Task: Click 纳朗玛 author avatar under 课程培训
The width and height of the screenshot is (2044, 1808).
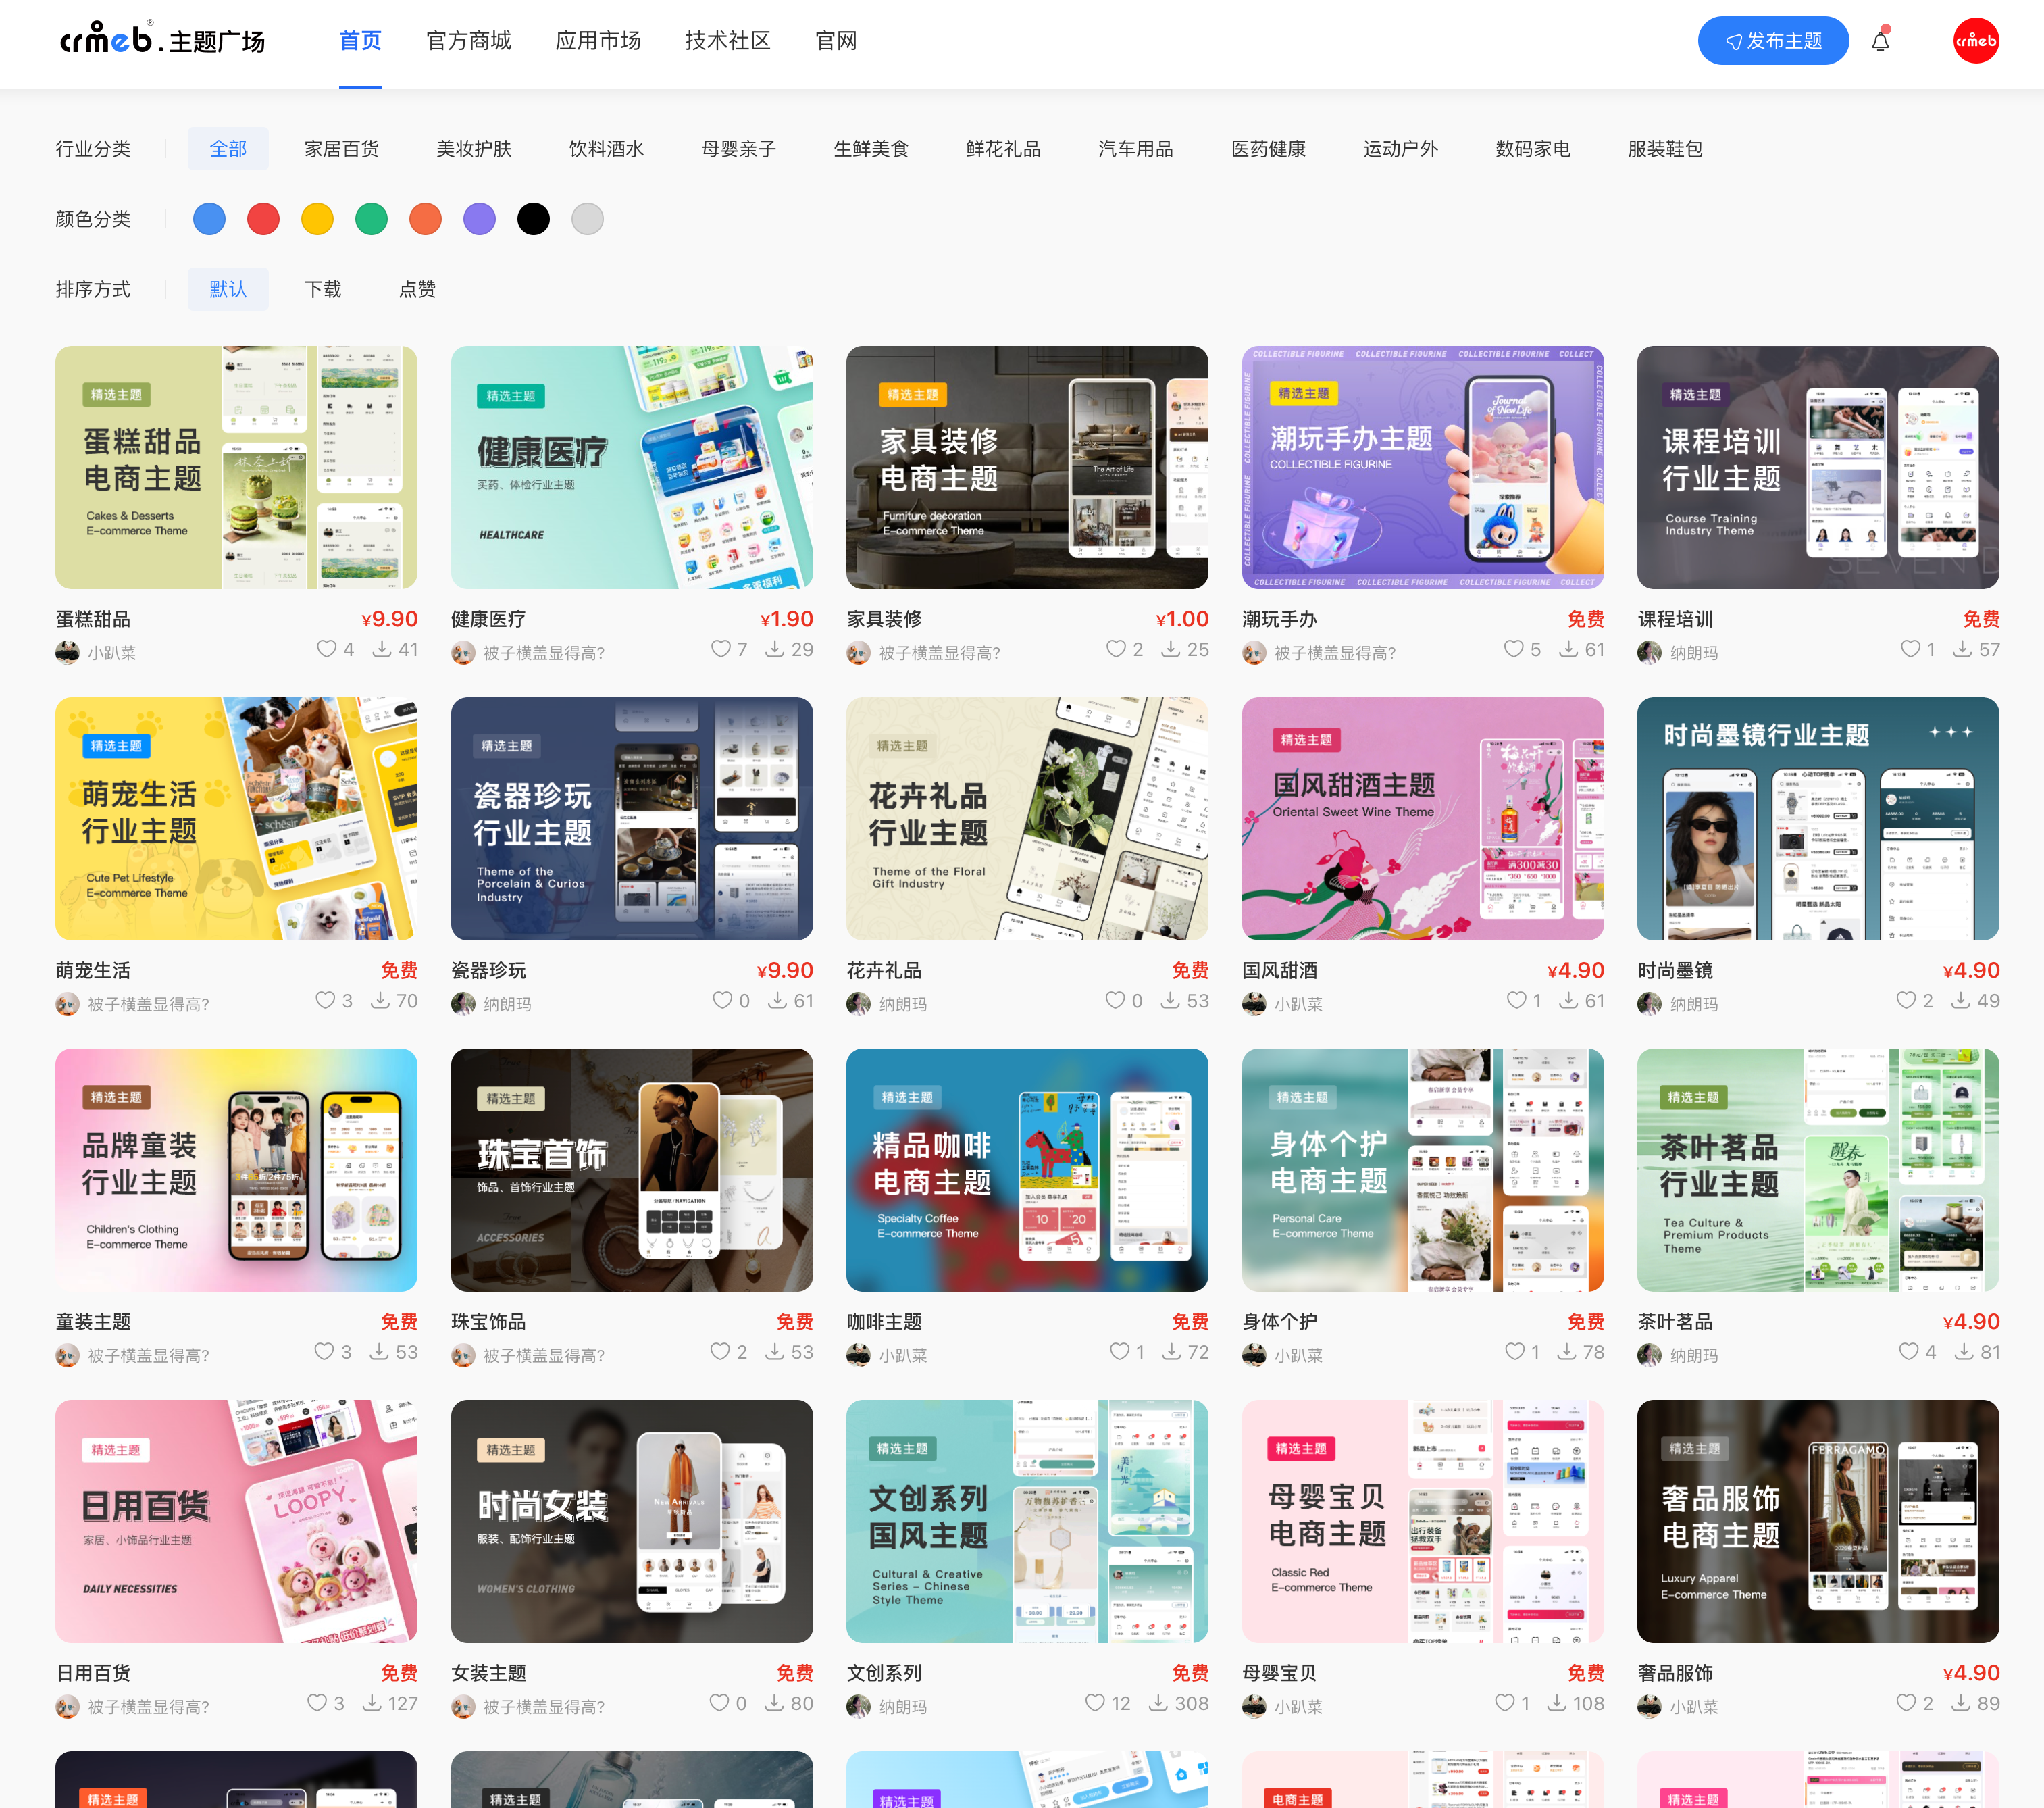Action: coord(1649,653)
